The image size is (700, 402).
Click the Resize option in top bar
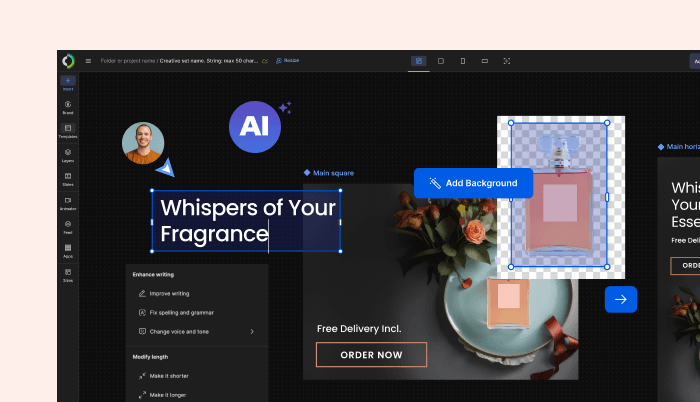click(x=287, y=61)
